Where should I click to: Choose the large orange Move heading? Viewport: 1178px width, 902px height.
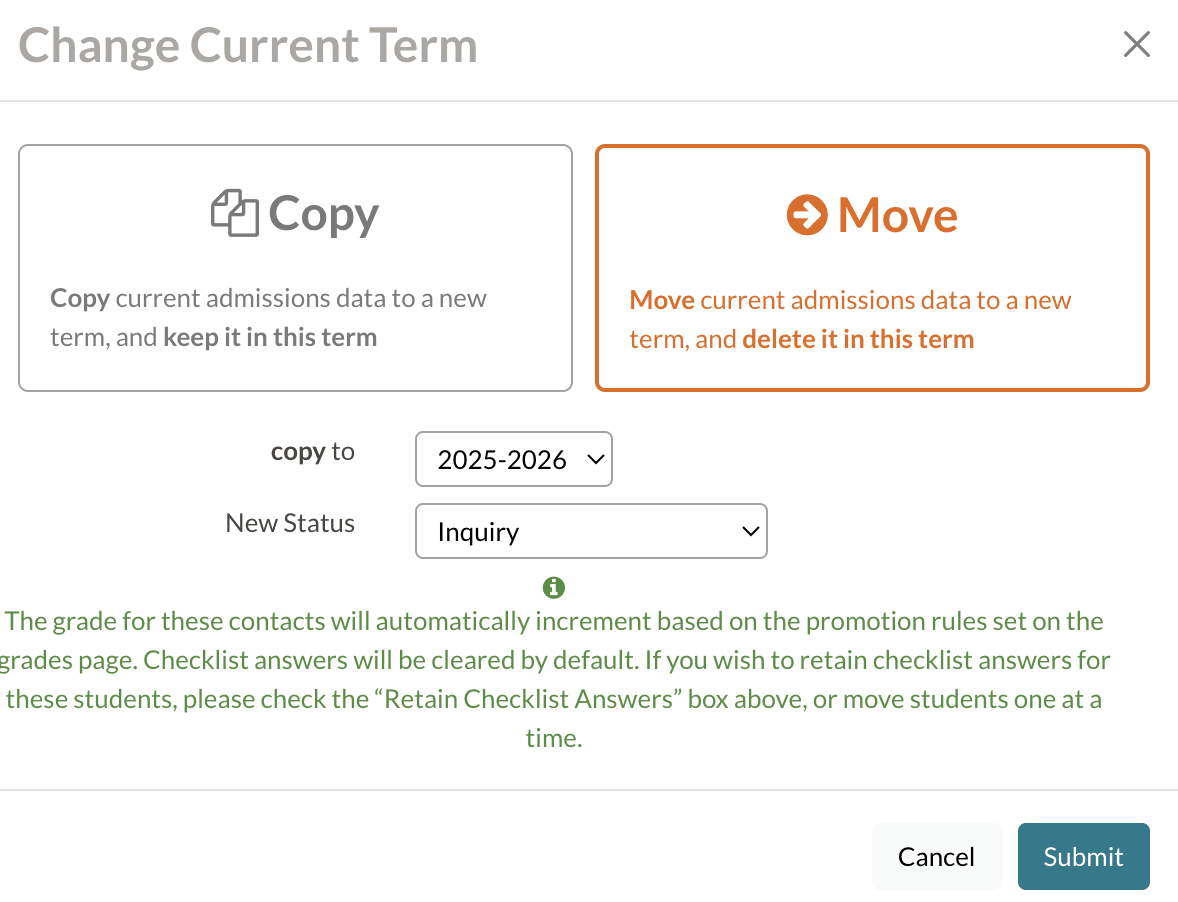(897, 215)
